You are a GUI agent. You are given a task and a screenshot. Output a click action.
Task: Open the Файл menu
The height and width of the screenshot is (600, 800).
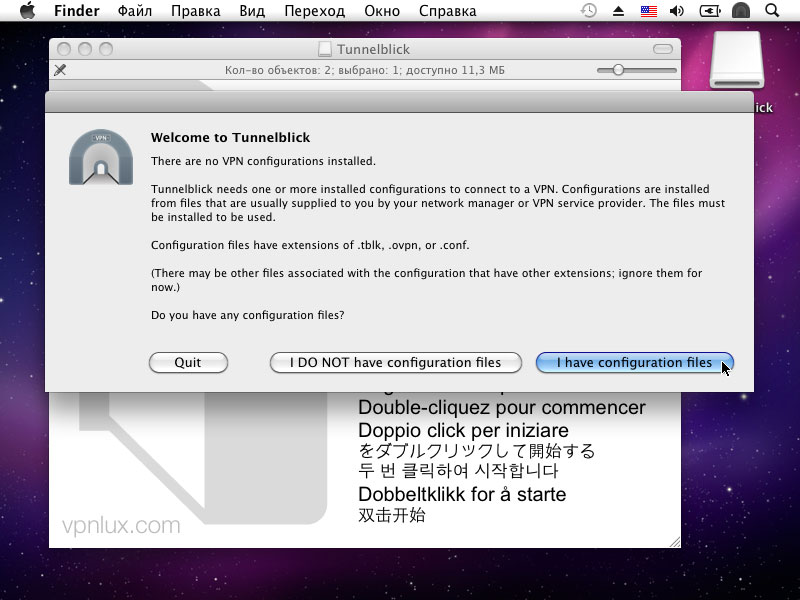click(x=135, y=11)
